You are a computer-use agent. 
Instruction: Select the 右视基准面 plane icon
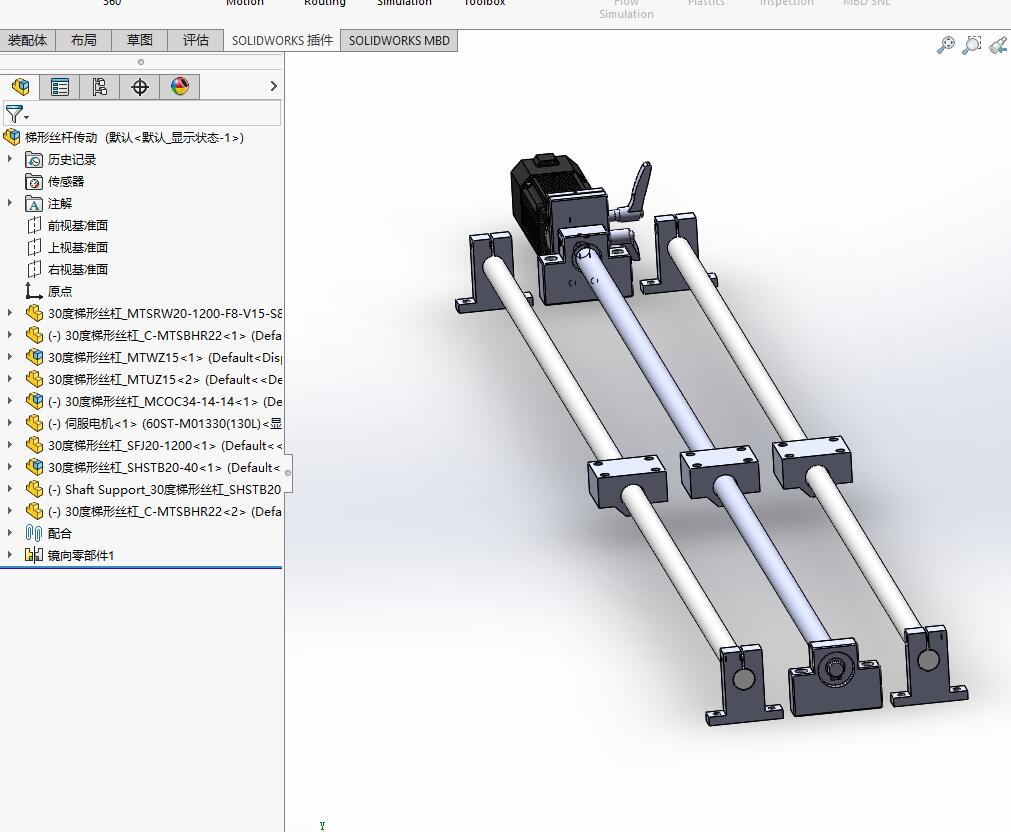tap(34, 270)
